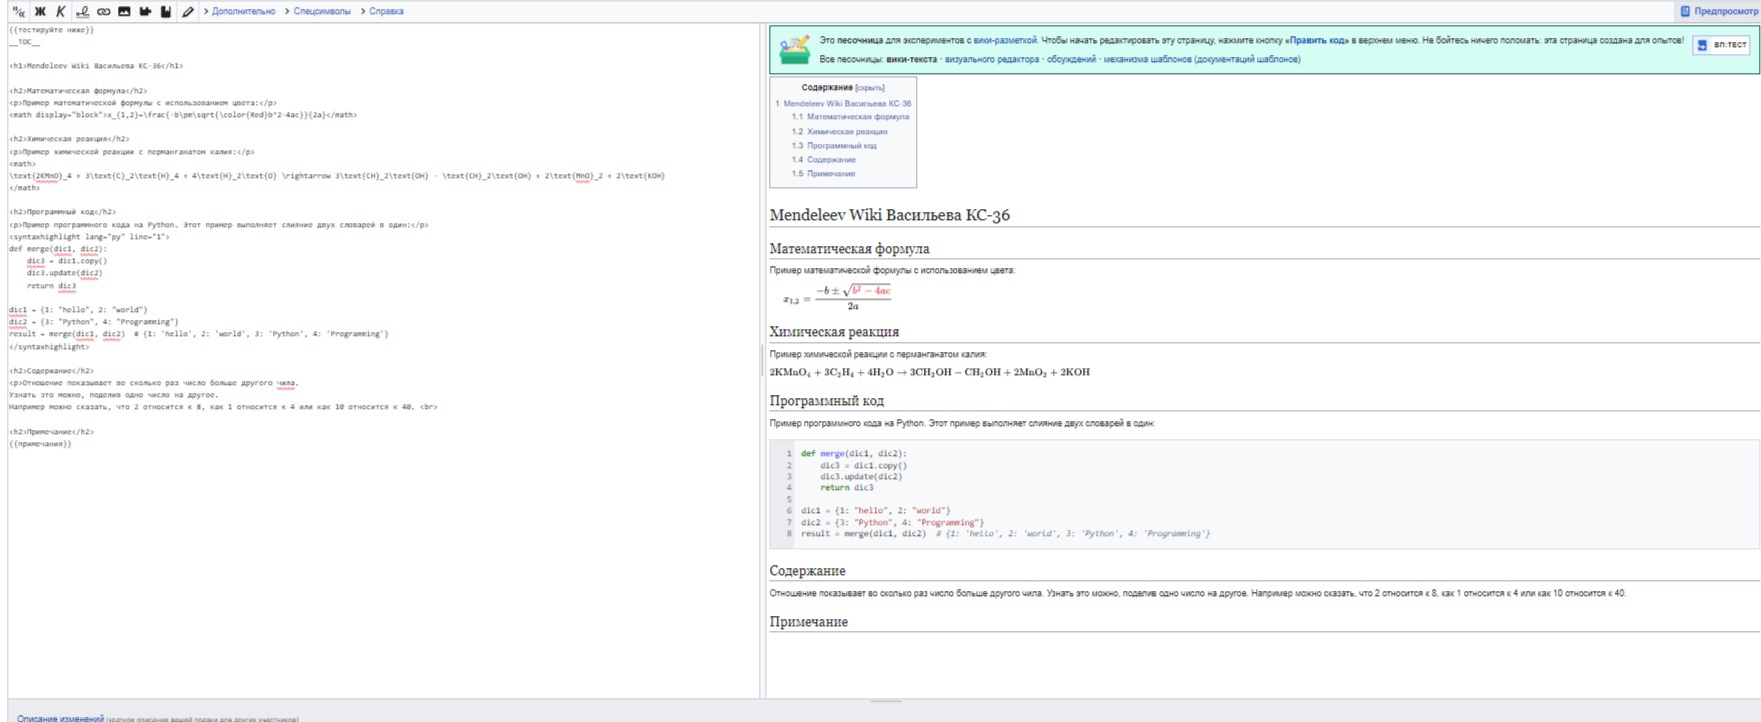Click closing </syntaxhighlight> tag line
Image resolution: width=1761 pixels, height=722 pixels.
click(x=49, y=347)
